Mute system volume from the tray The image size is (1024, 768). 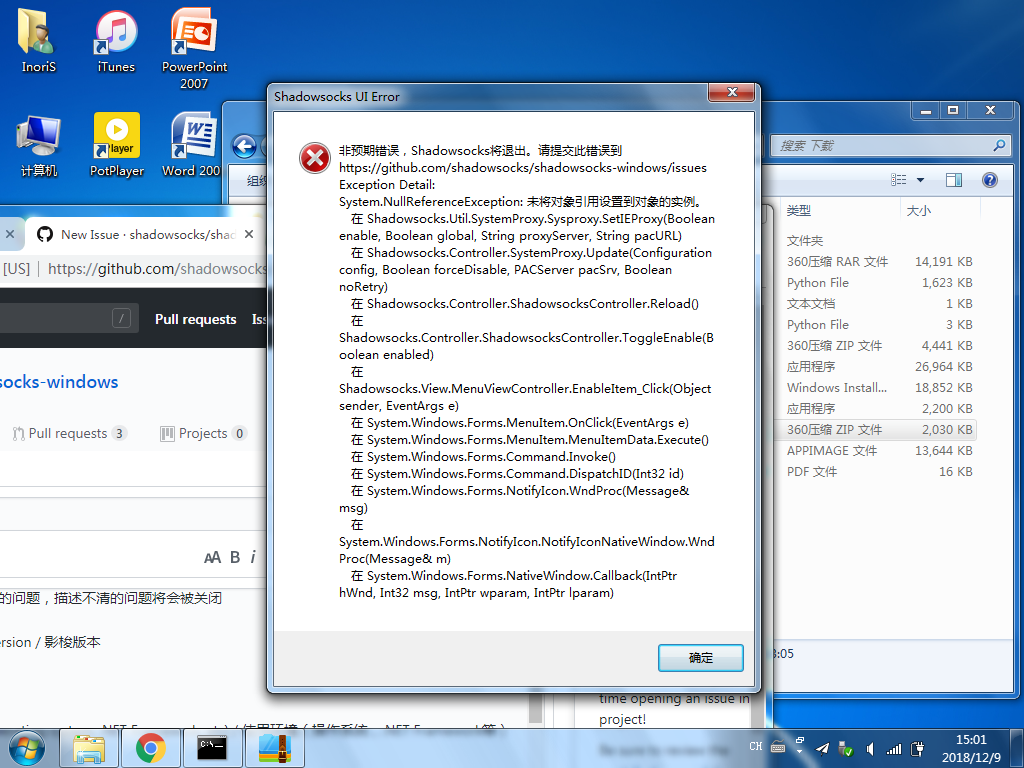click(869, 747)
